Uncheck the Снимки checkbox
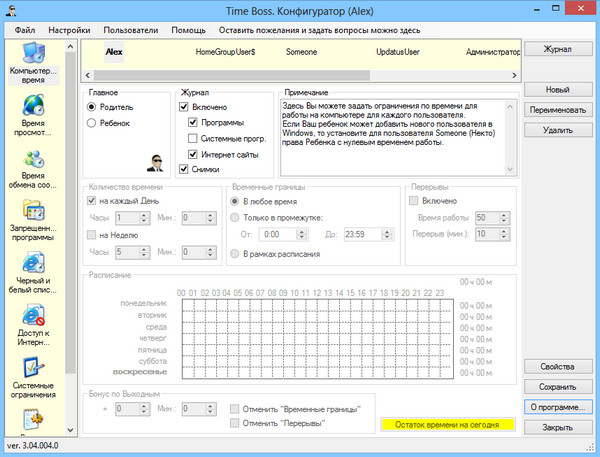Image resolution: width=600 pixels, height=457 pixels. coord(184,170)
